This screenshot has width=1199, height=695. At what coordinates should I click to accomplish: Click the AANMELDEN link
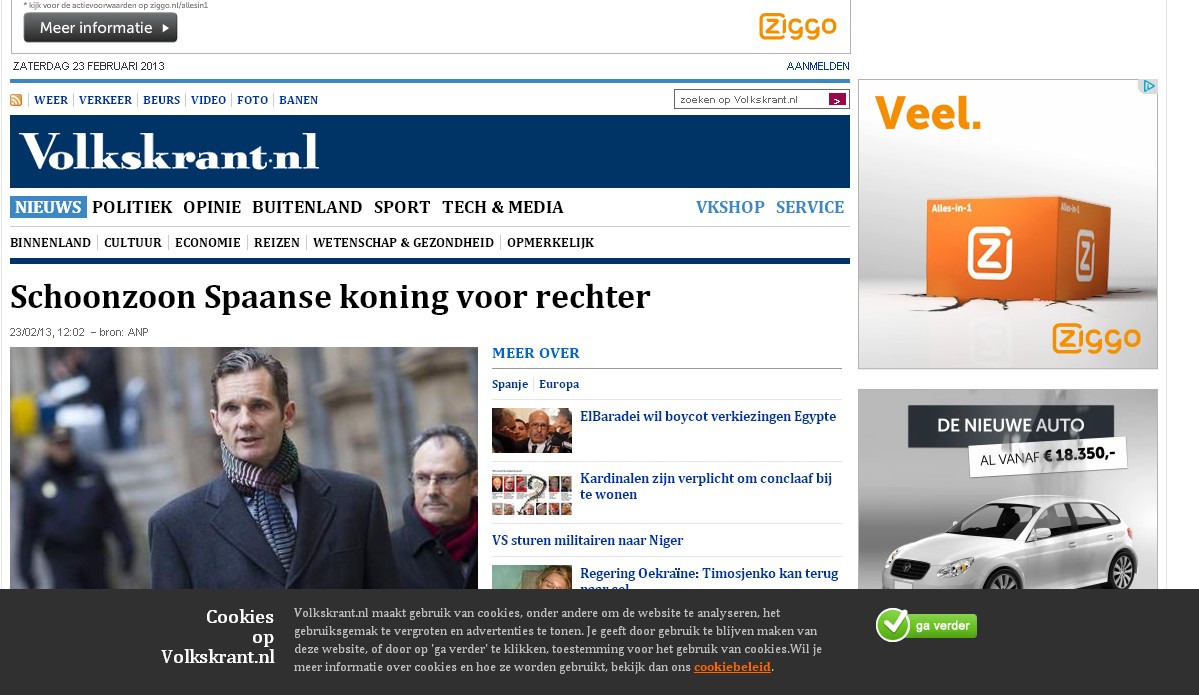click(817, 66)
